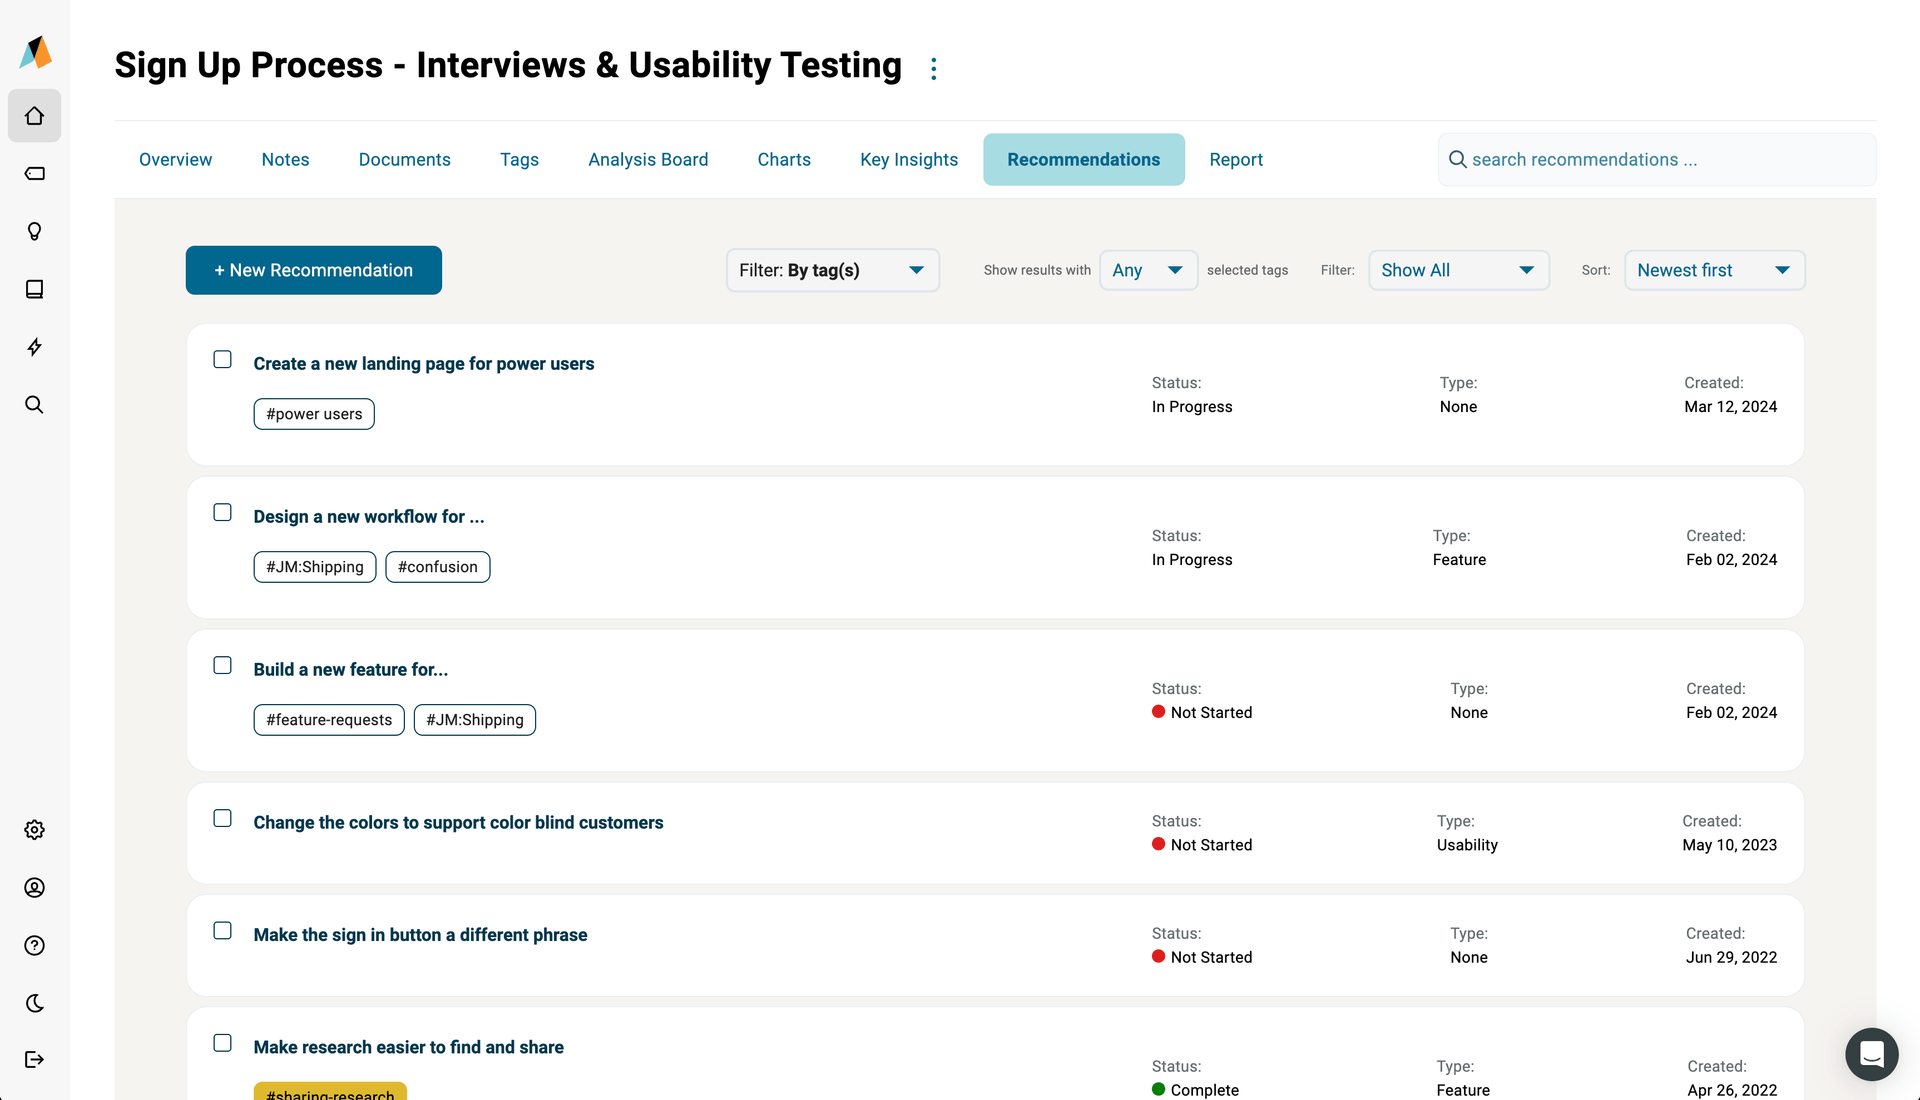Switch to the 'Analysis Board' tab
The width and height of the screenshot is (1920, 1100).
[647, 160]
